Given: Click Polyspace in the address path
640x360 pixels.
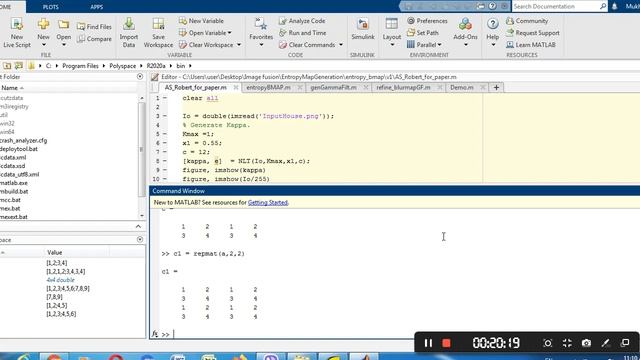Looking at the screenshot, I should pos(122,66).
